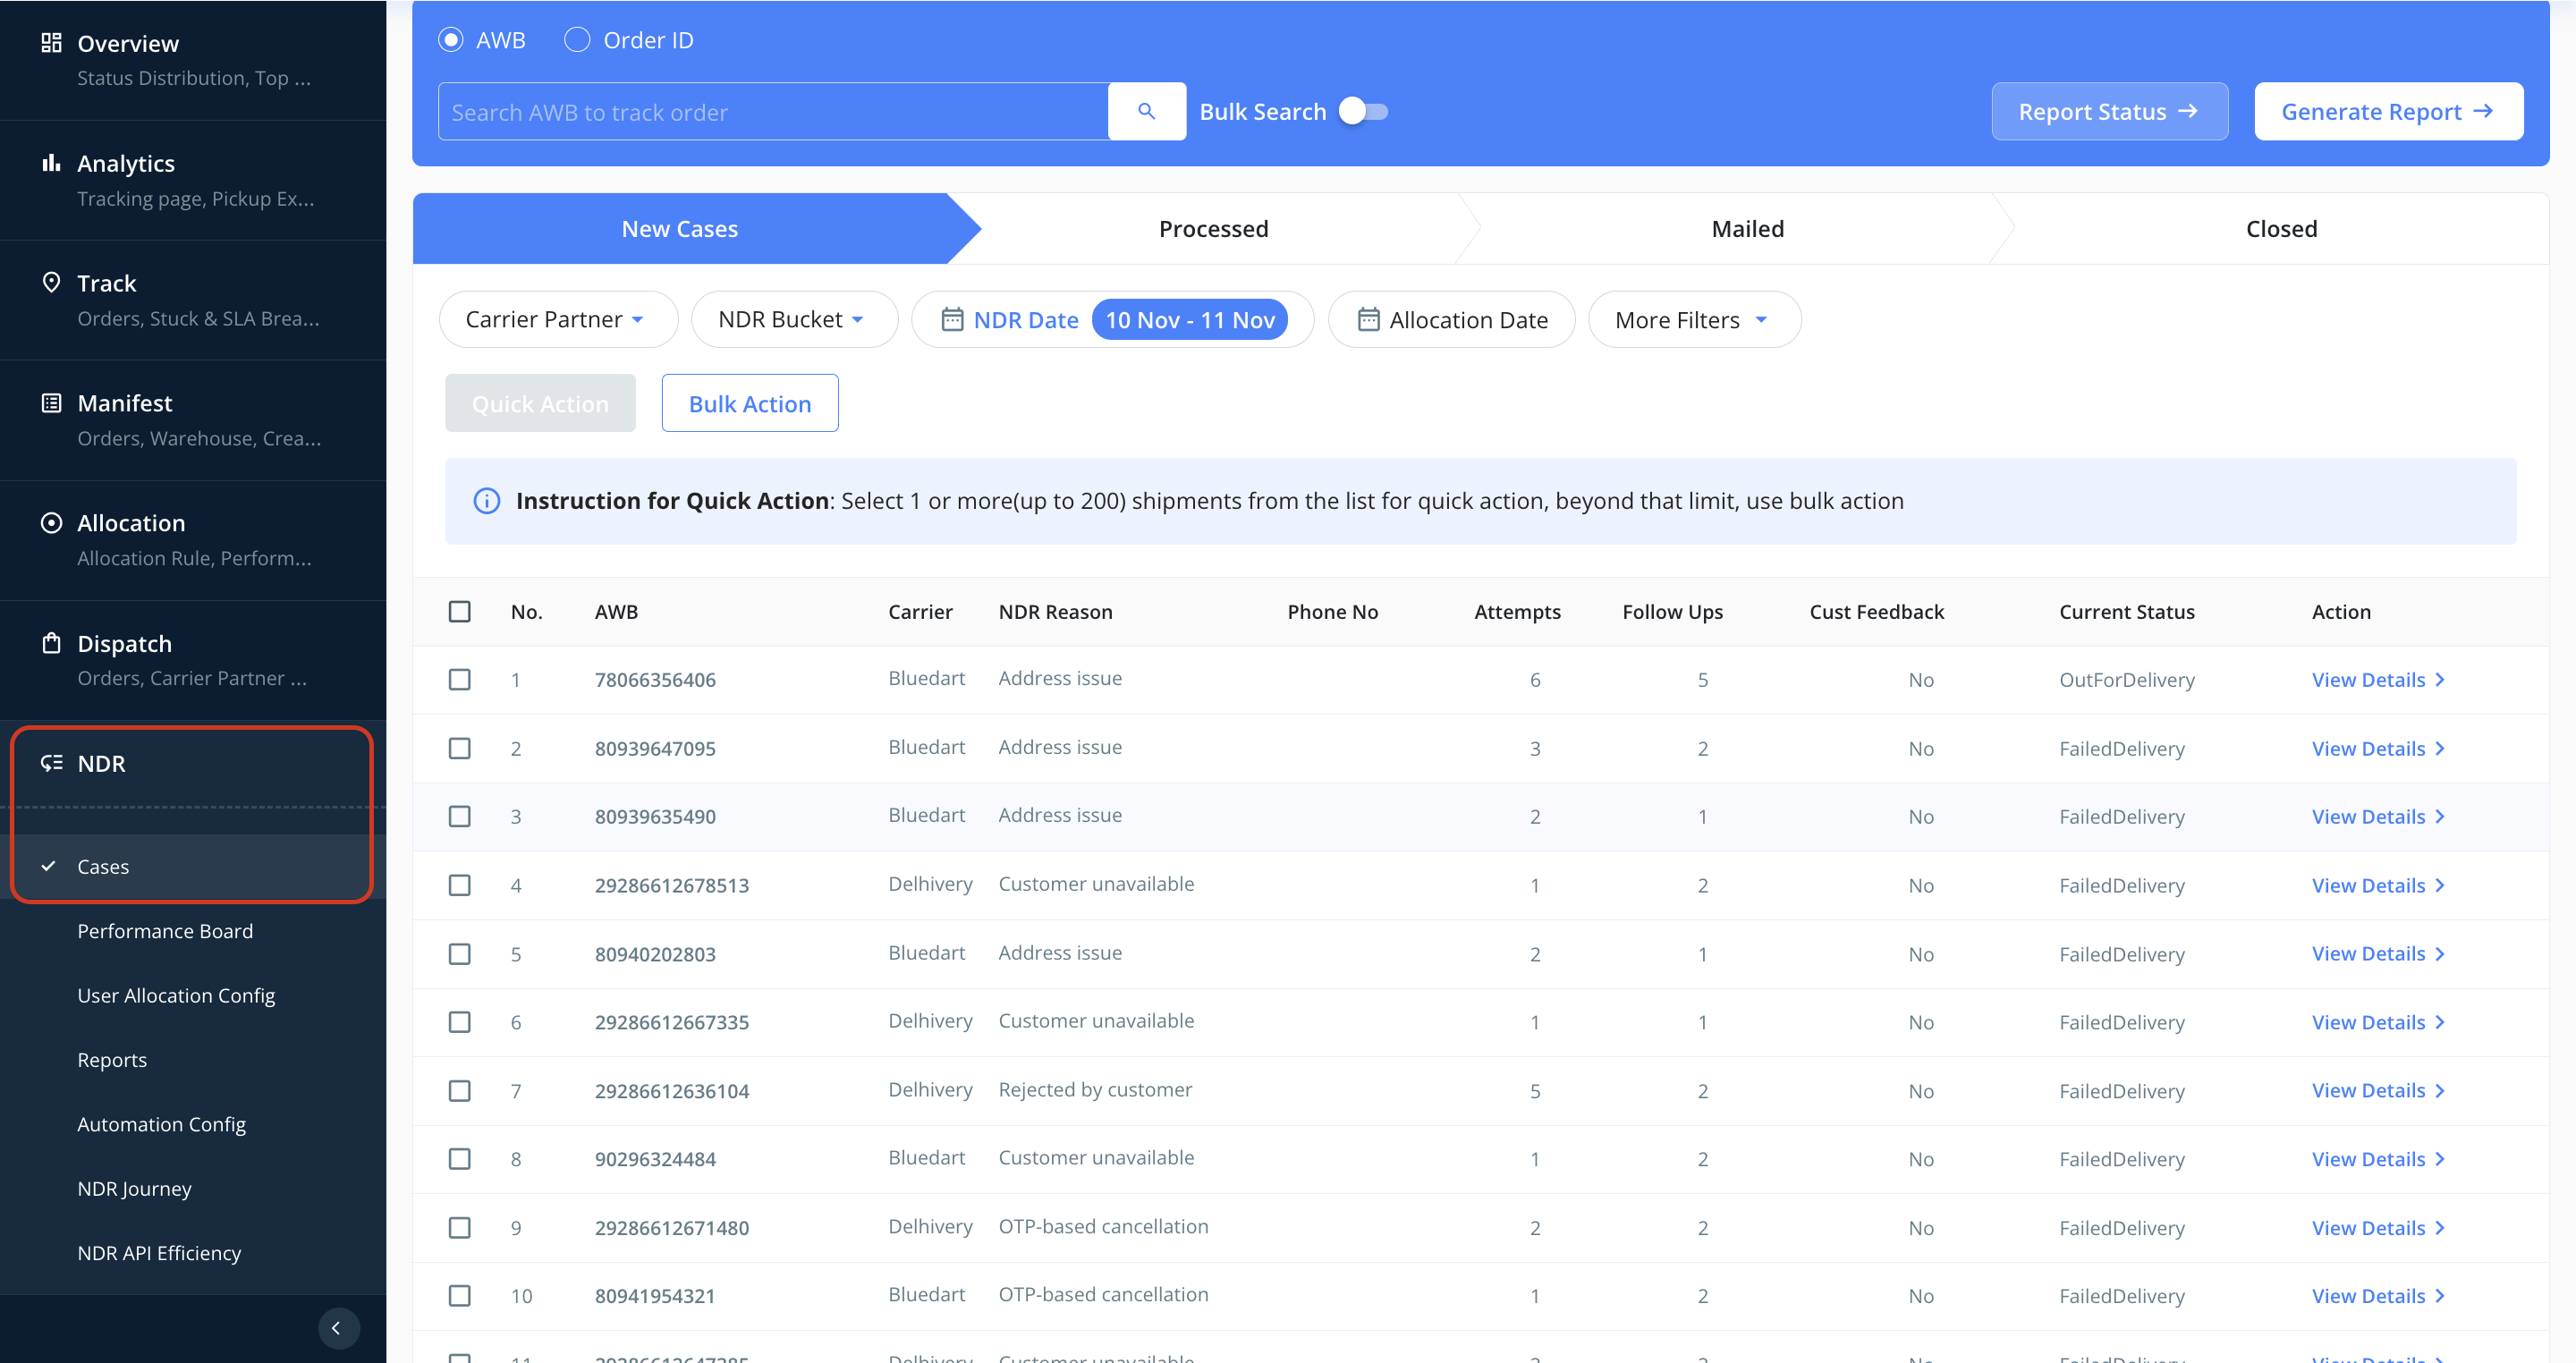Open the Carrier Partner dropdown
The height and width of the screenshot is (1363, 2576).
point(556,320)
